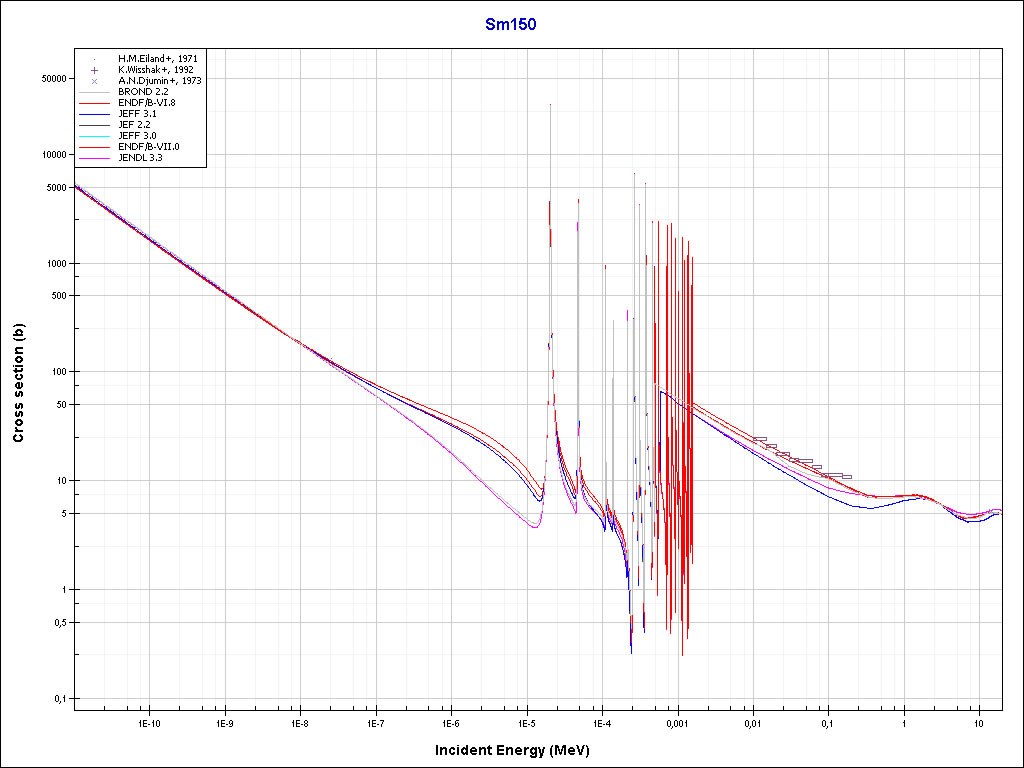Click the red ENDF/B-VI.8 line sample
Viewport: 1024px width, 768px height.
[x=94, y=103]
